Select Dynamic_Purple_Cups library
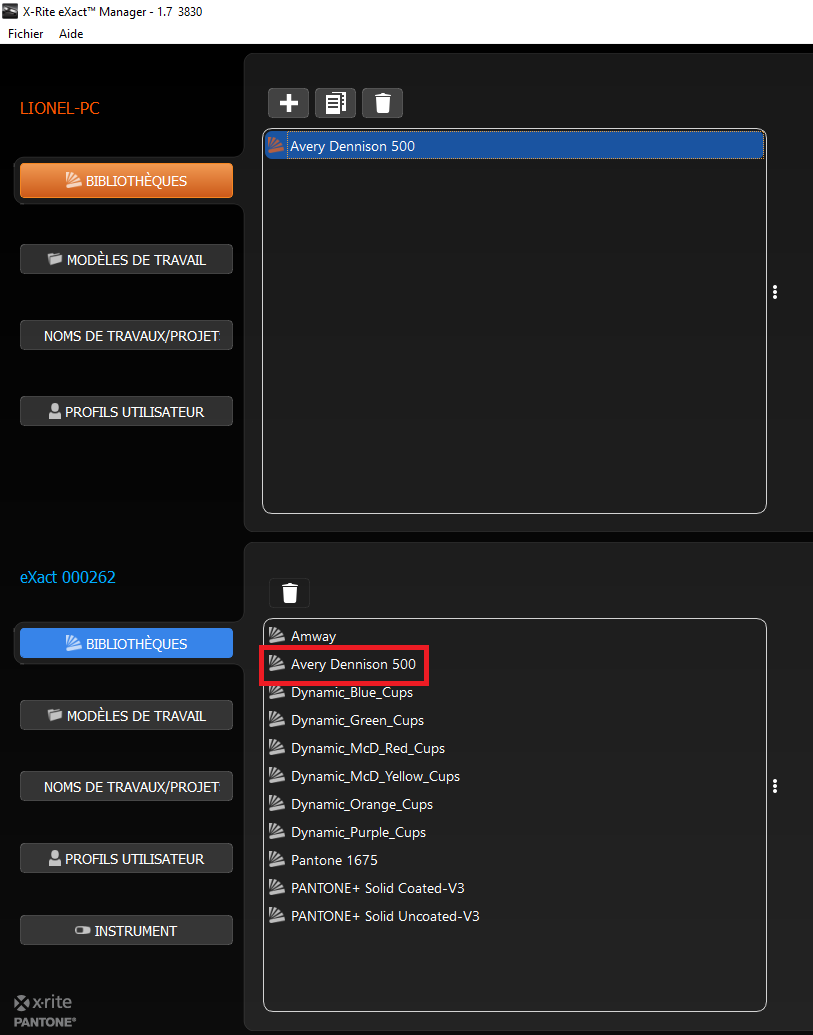Image resolution: width=813 pixels, height=1035 pixels. pyautogui.click(x=515, y=832)
